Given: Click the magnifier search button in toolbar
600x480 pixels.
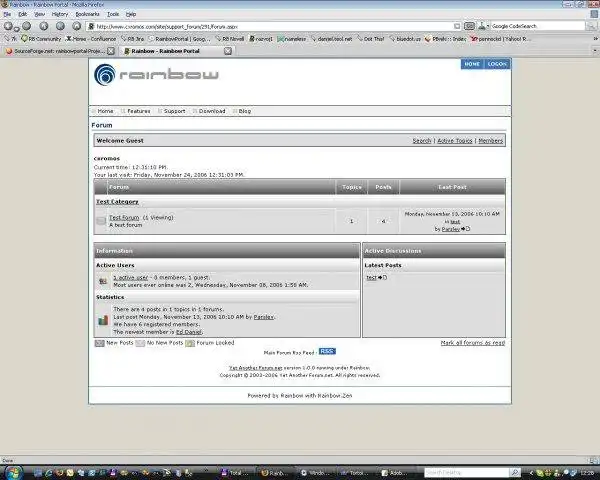Looking at the screenshot, I should [592, 26].
